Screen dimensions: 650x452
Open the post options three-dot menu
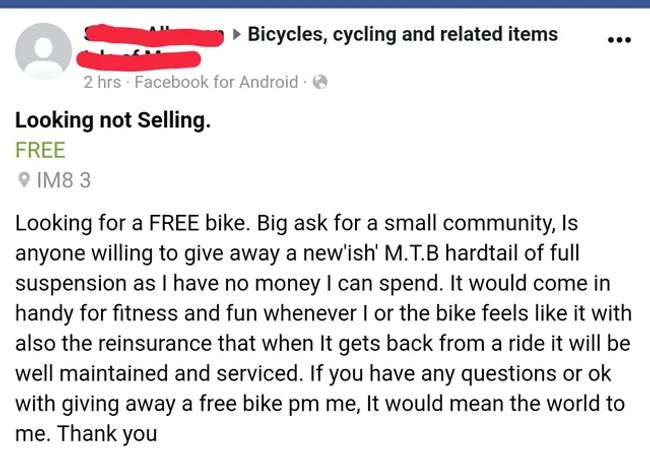pyautogui.click(x=619, y=40)
